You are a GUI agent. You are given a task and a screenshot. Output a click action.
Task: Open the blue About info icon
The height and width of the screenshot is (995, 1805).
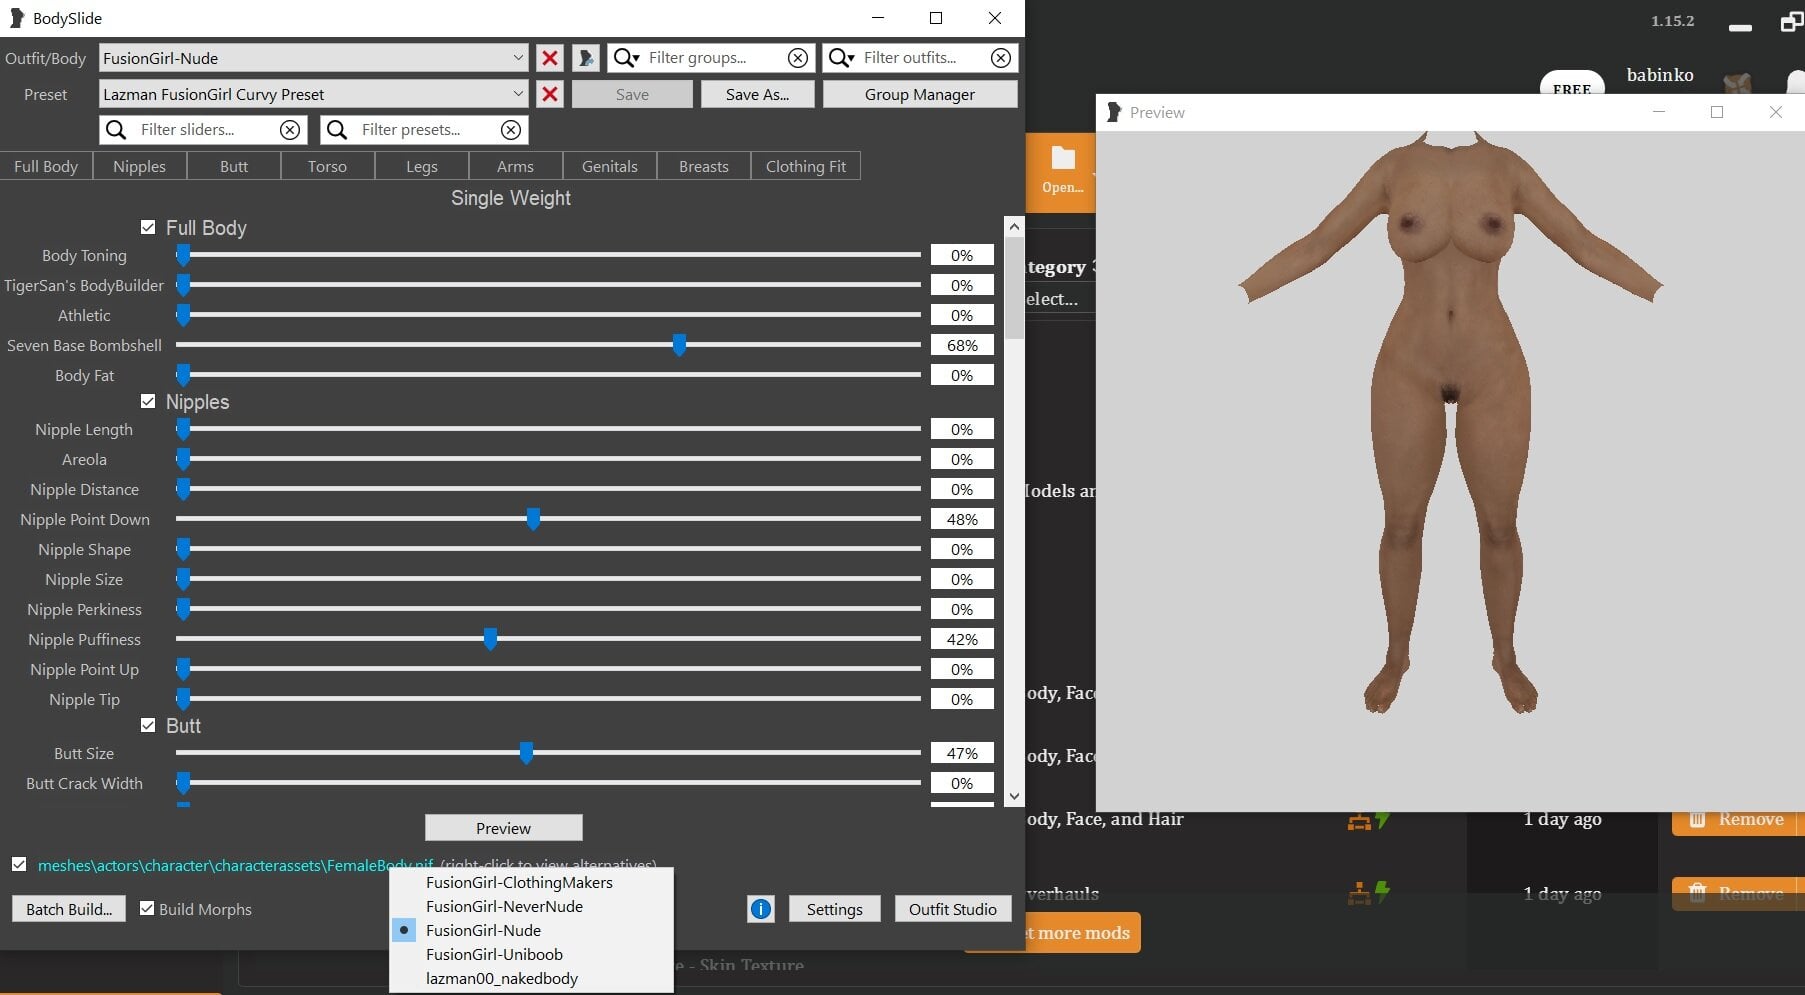point(761,909)
